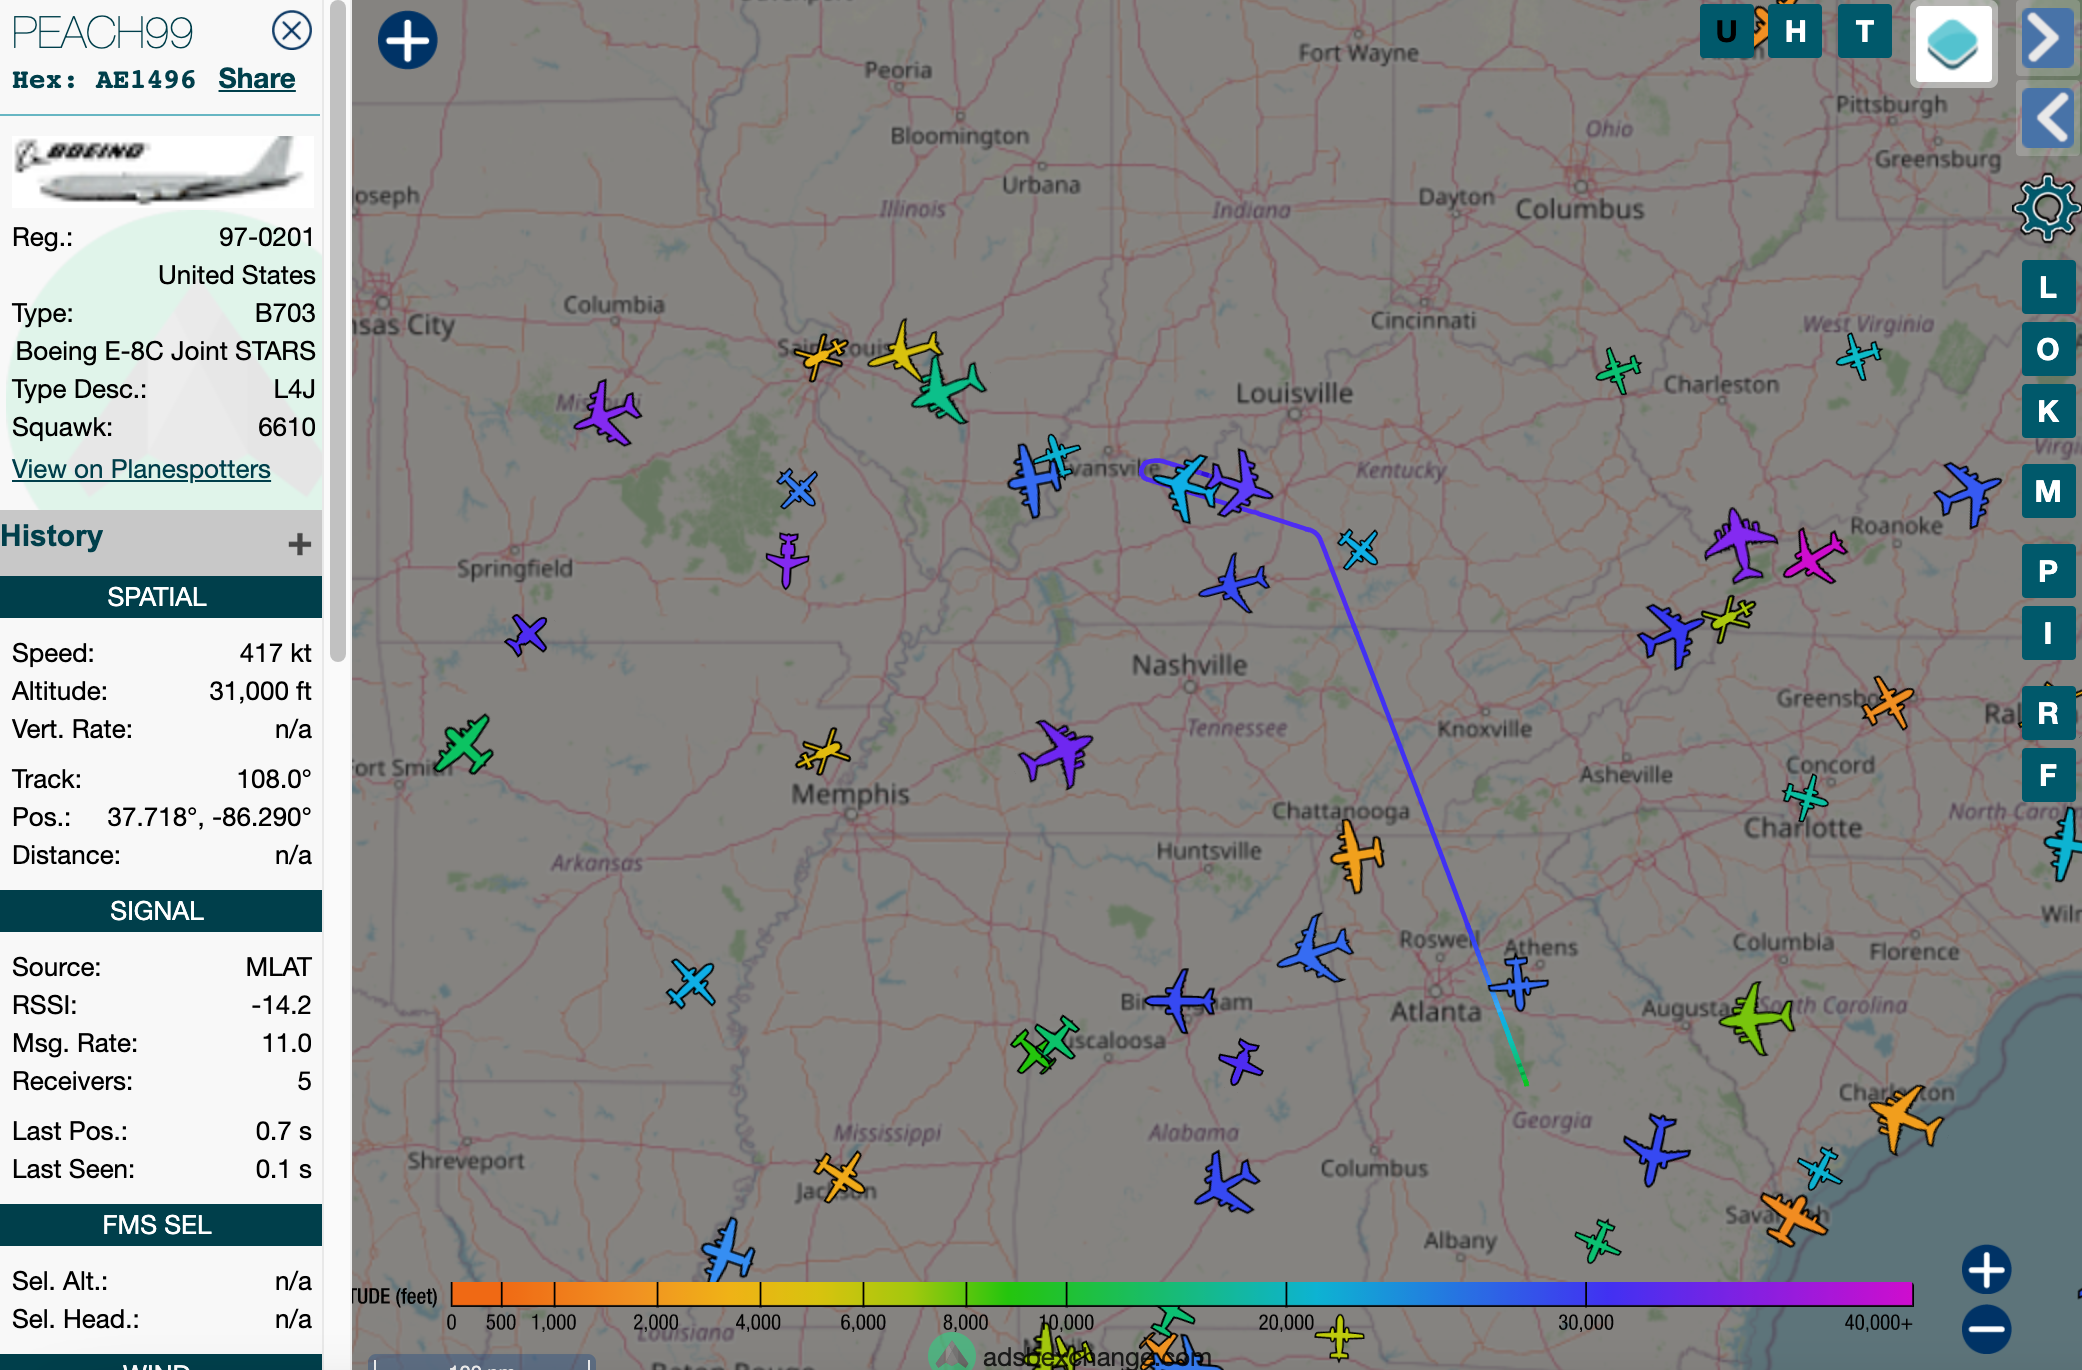
Task: Click the R map option button
Action: pos(2048,713)
